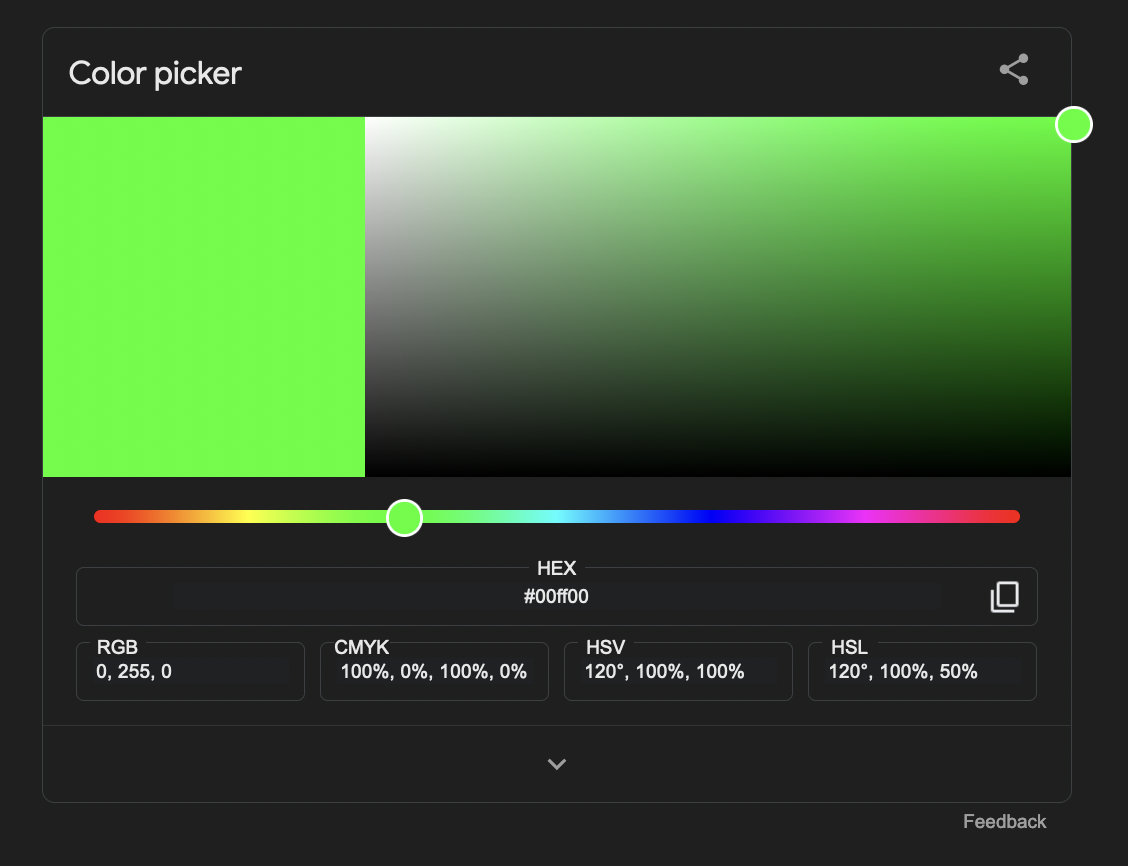Copy the HEX value with the copy icon
The height and width of the screenshot is (866, 1128).
[x=1004, y=597]
